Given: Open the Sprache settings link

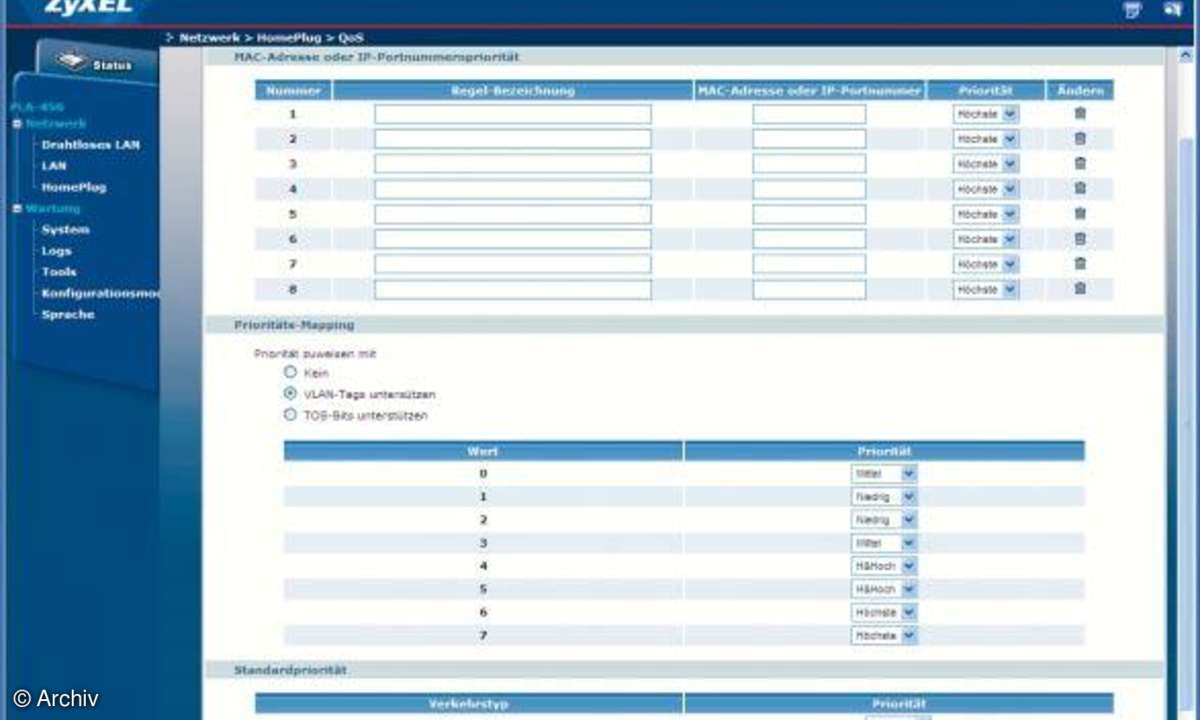Looking at the screenshot, I should point(68,314).
